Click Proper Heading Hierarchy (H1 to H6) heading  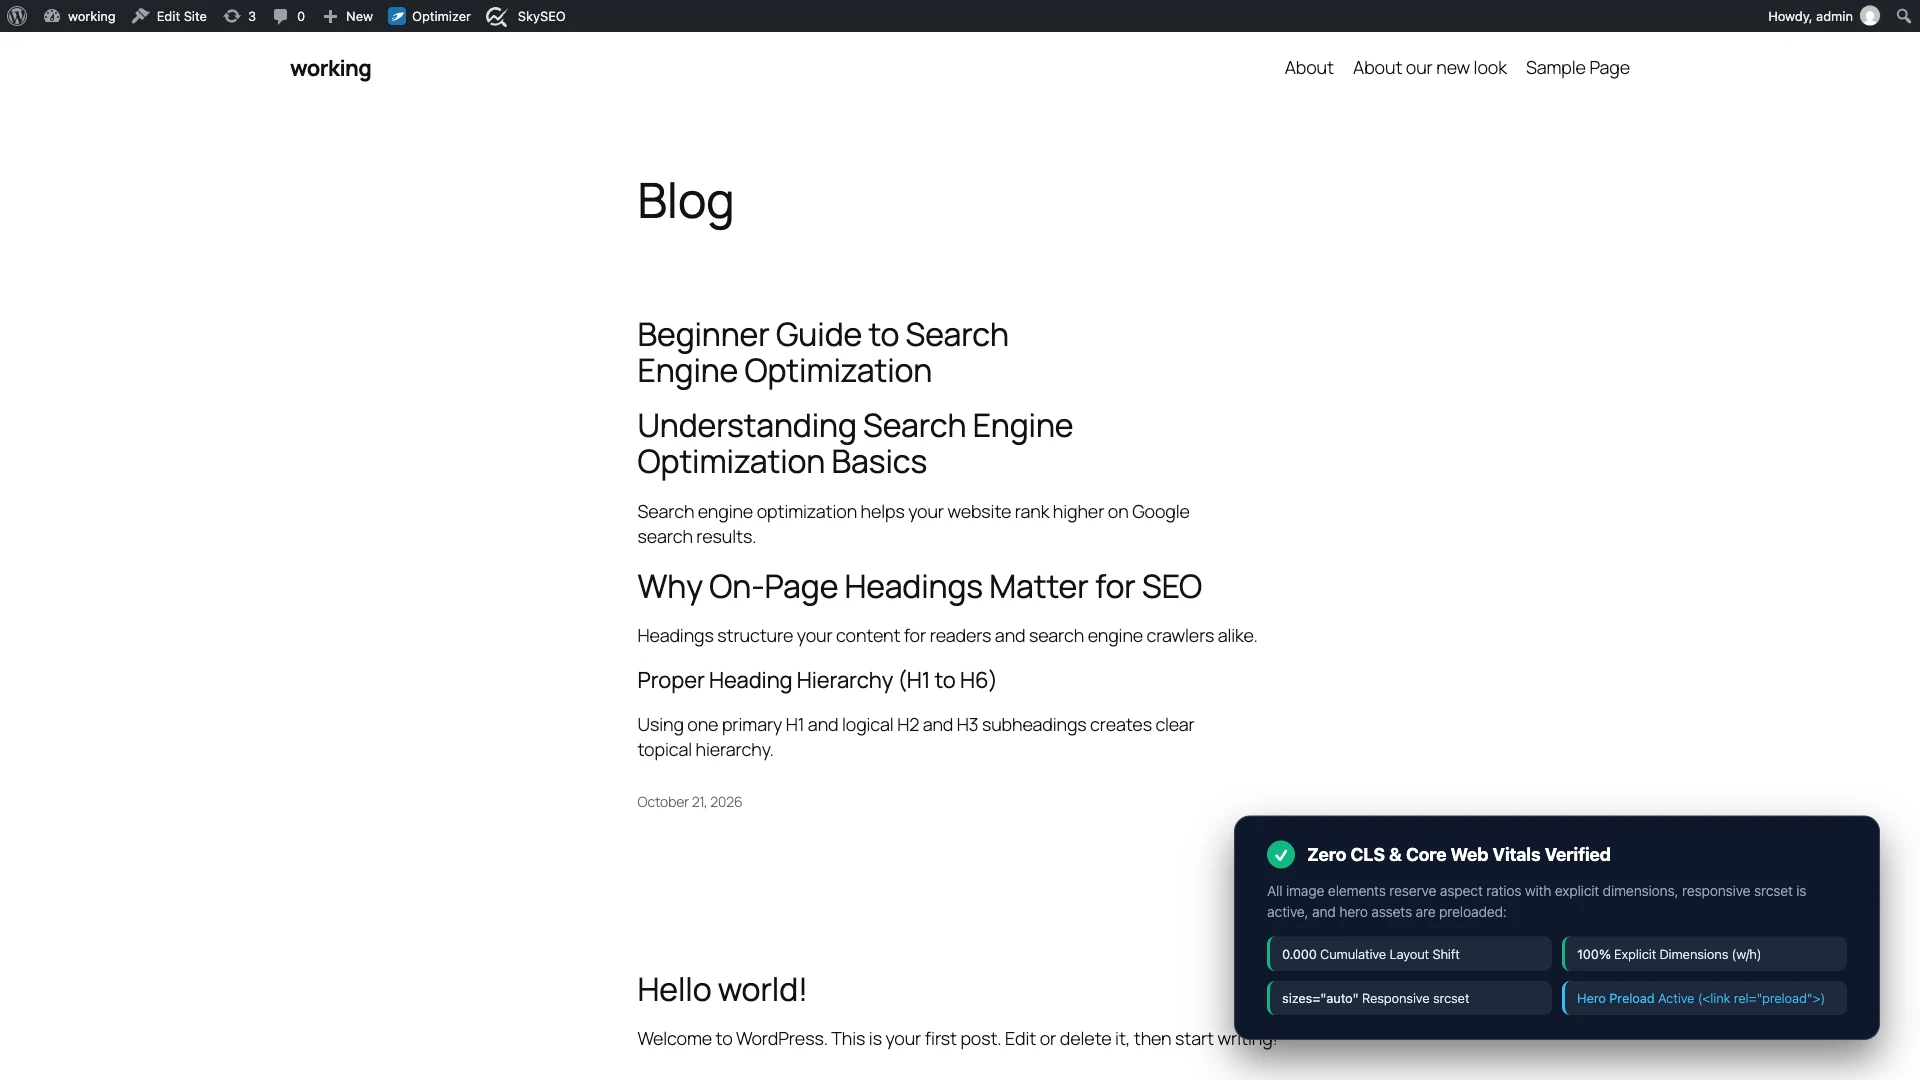[x=816, y=681]
